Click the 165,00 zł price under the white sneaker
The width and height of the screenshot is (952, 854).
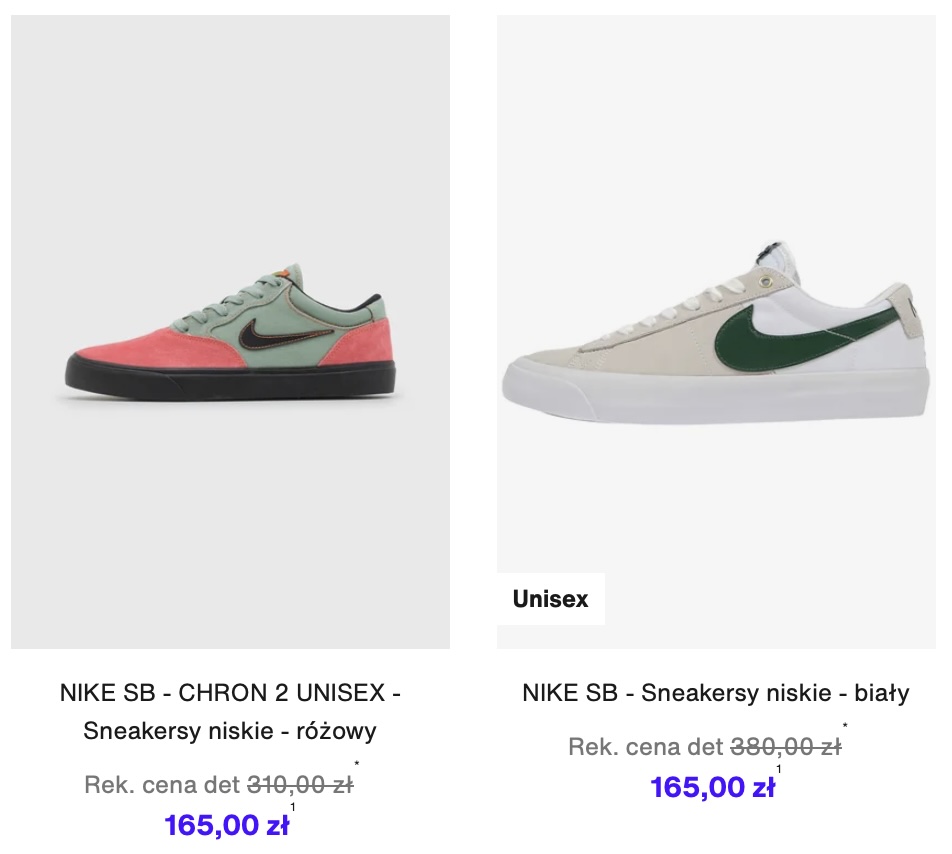coord(712,787)
